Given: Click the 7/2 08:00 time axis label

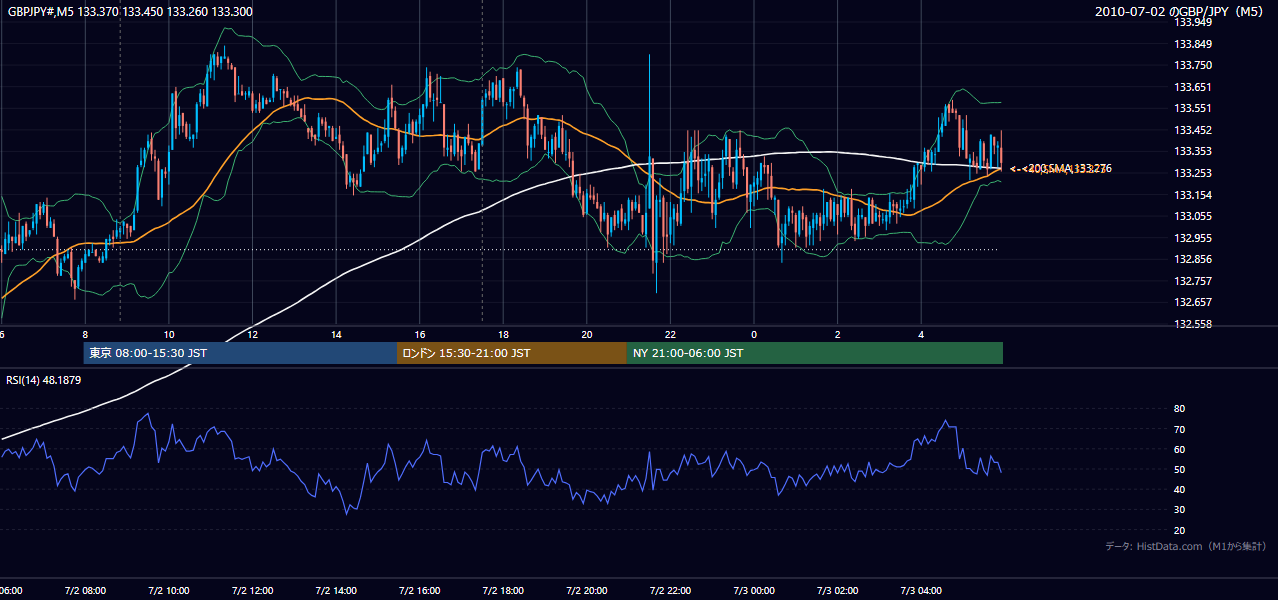Looking at the screenshot, I should coord(84,590).
